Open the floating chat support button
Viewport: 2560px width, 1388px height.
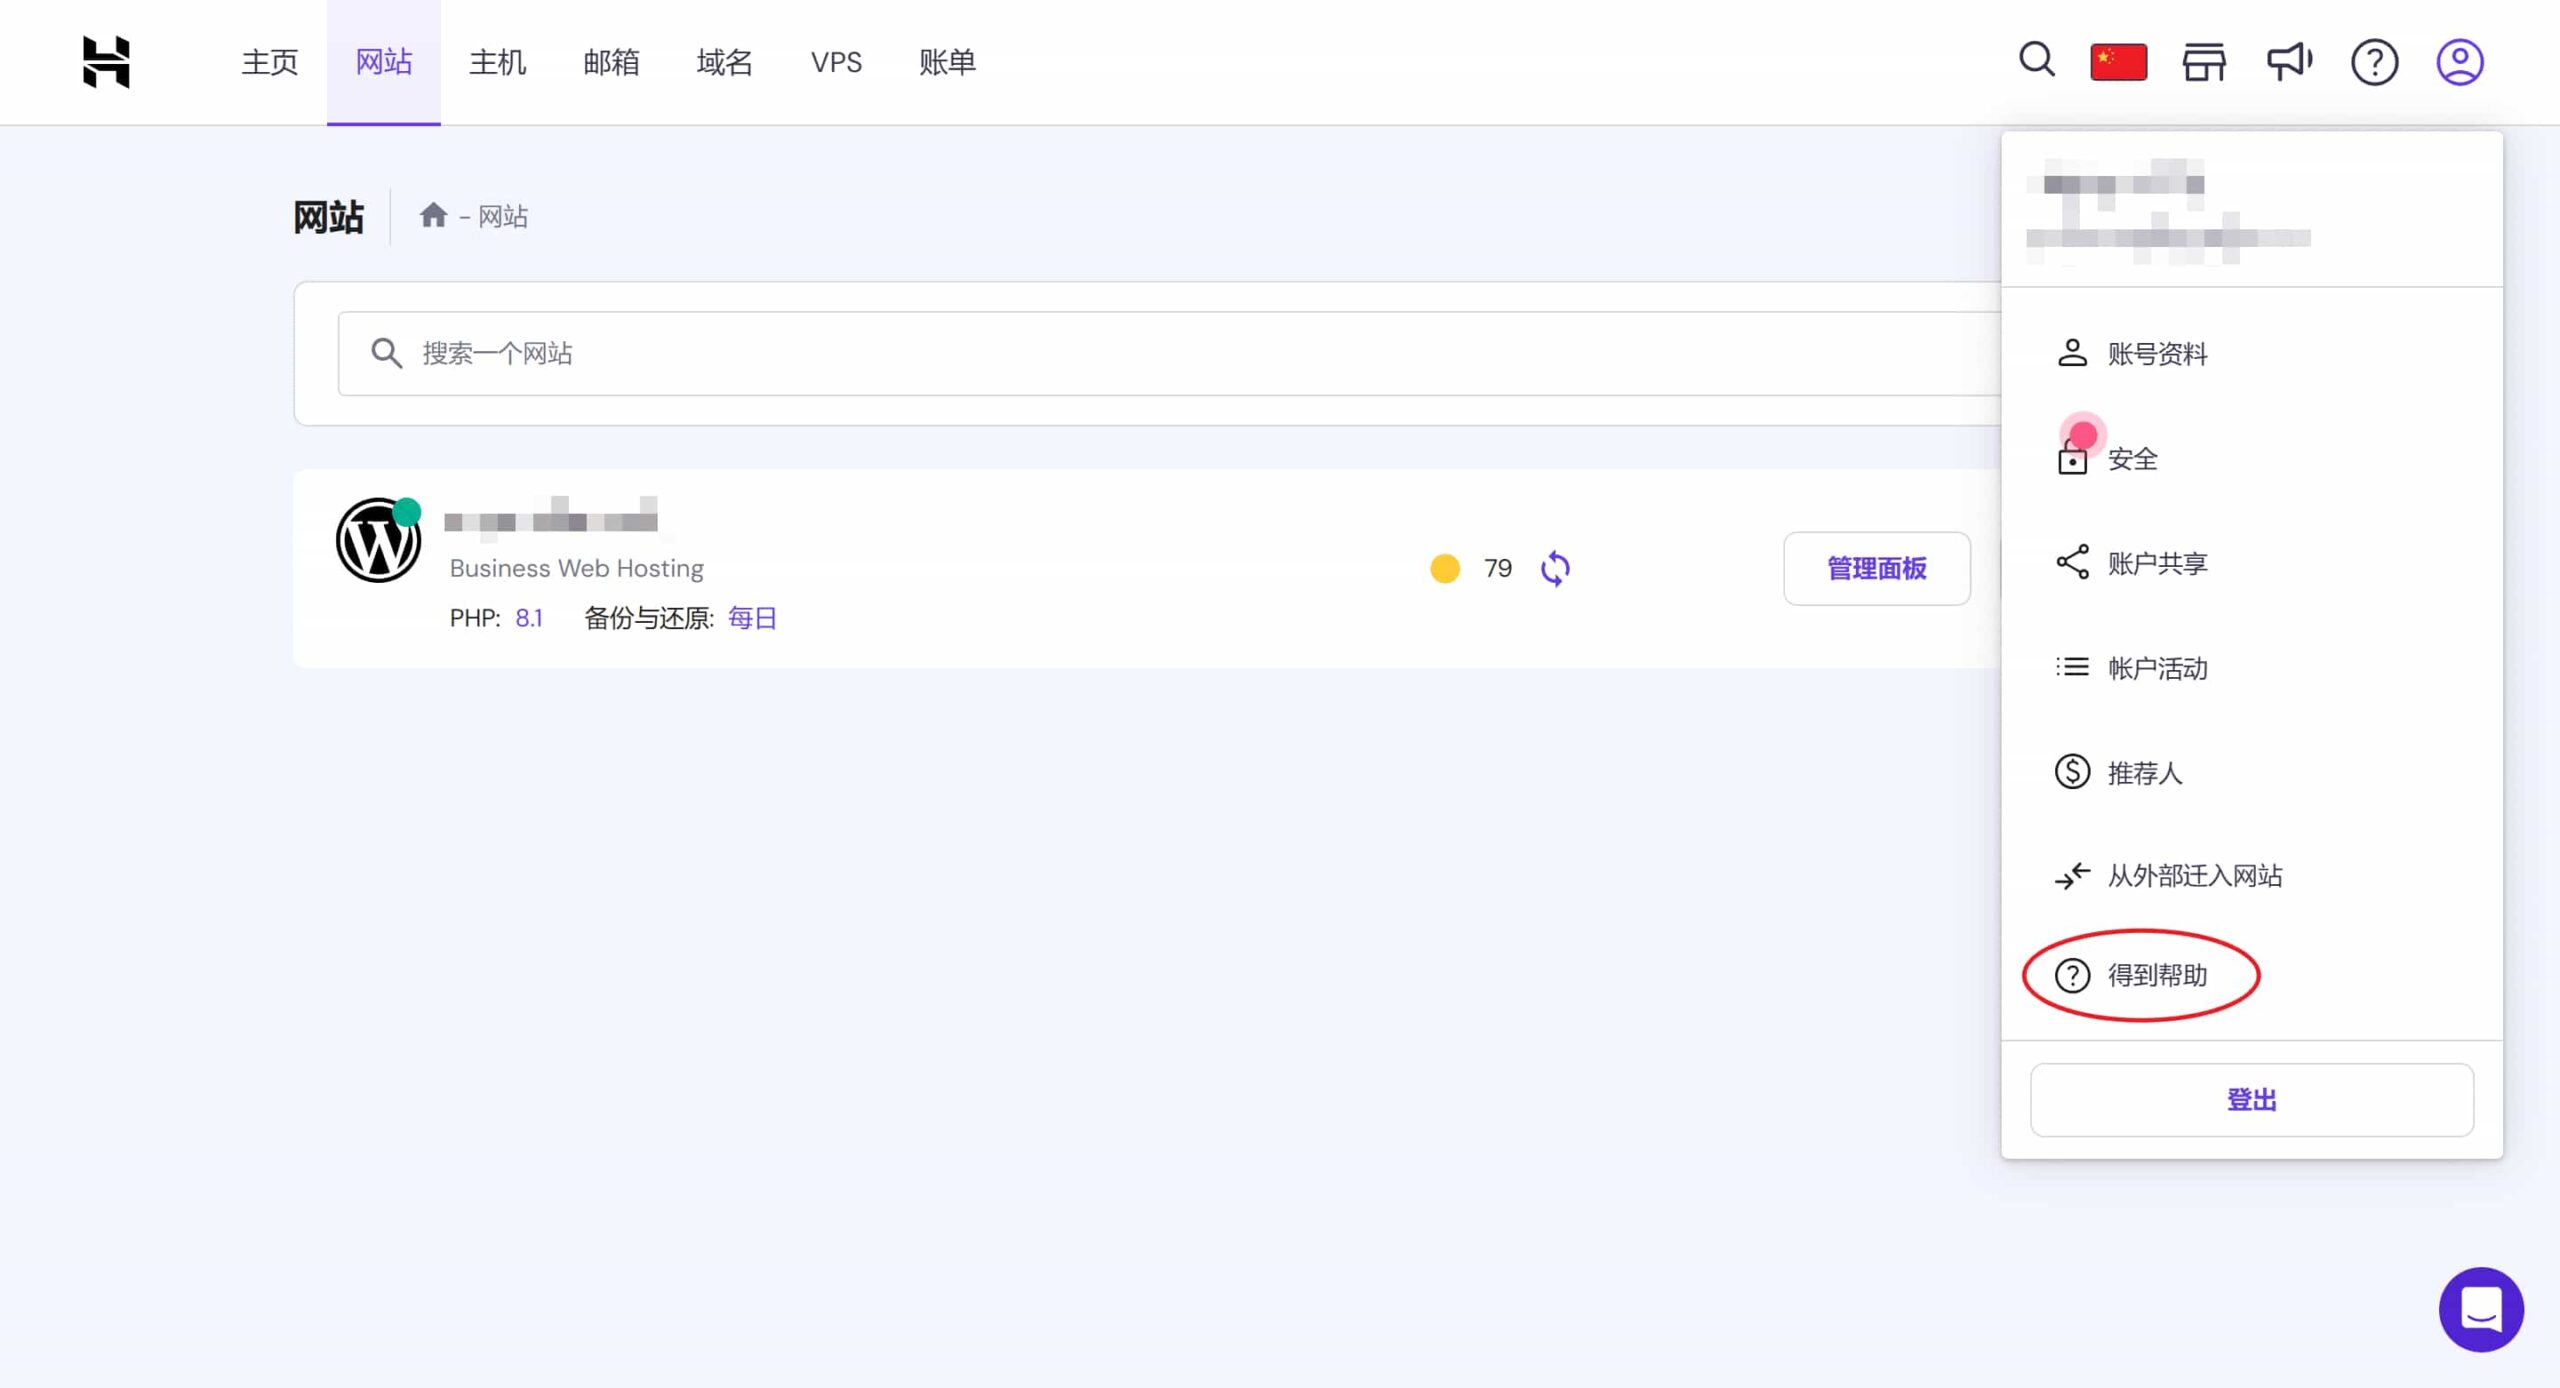(x=2480, y=1309)
